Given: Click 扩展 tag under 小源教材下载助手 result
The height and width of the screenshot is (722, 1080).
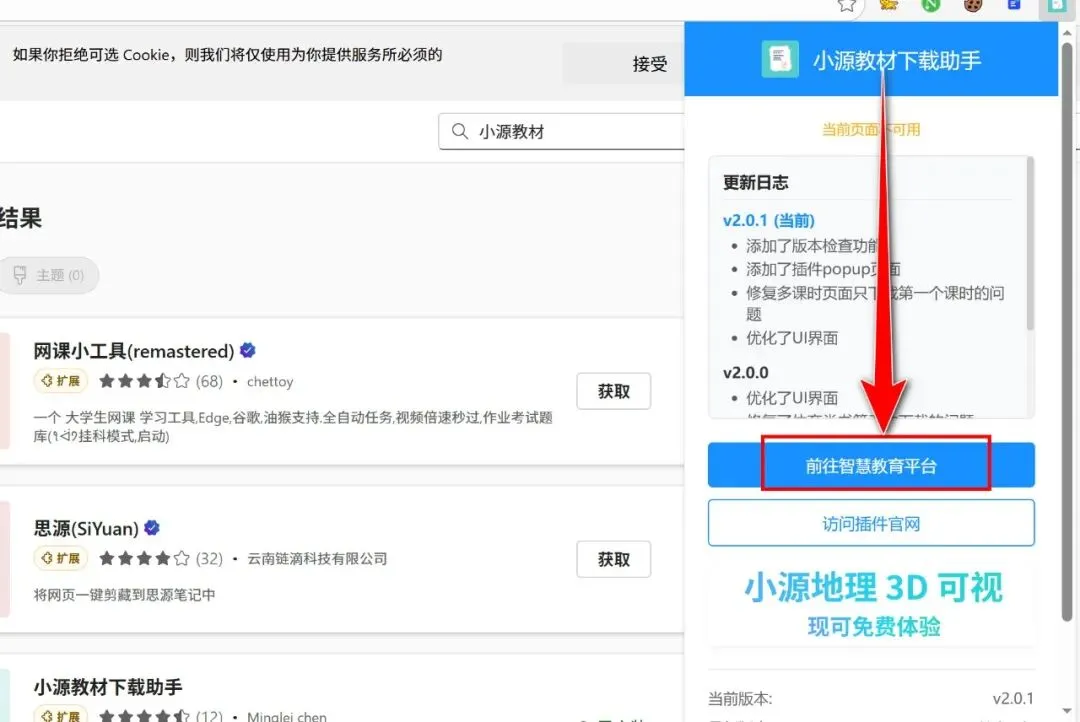Looking at the screenshot, I should coord(61,714).
